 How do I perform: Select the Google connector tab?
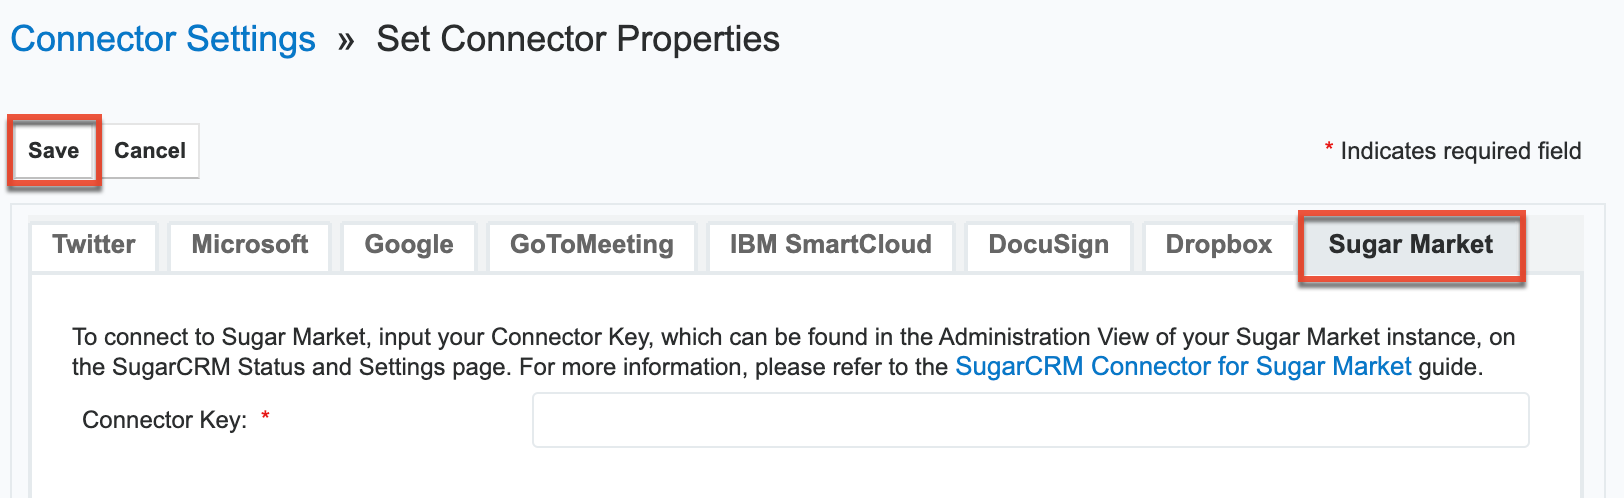(x=409, y=245)
